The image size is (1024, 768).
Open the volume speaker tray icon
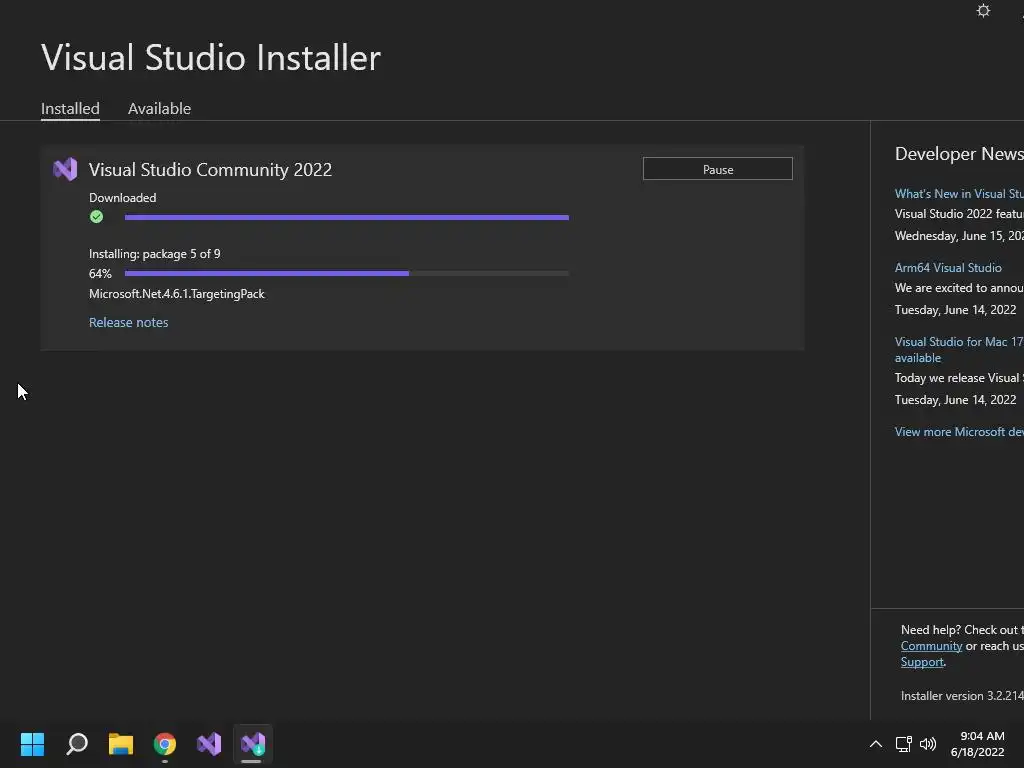pyautogui.click(x=927, y=744)
